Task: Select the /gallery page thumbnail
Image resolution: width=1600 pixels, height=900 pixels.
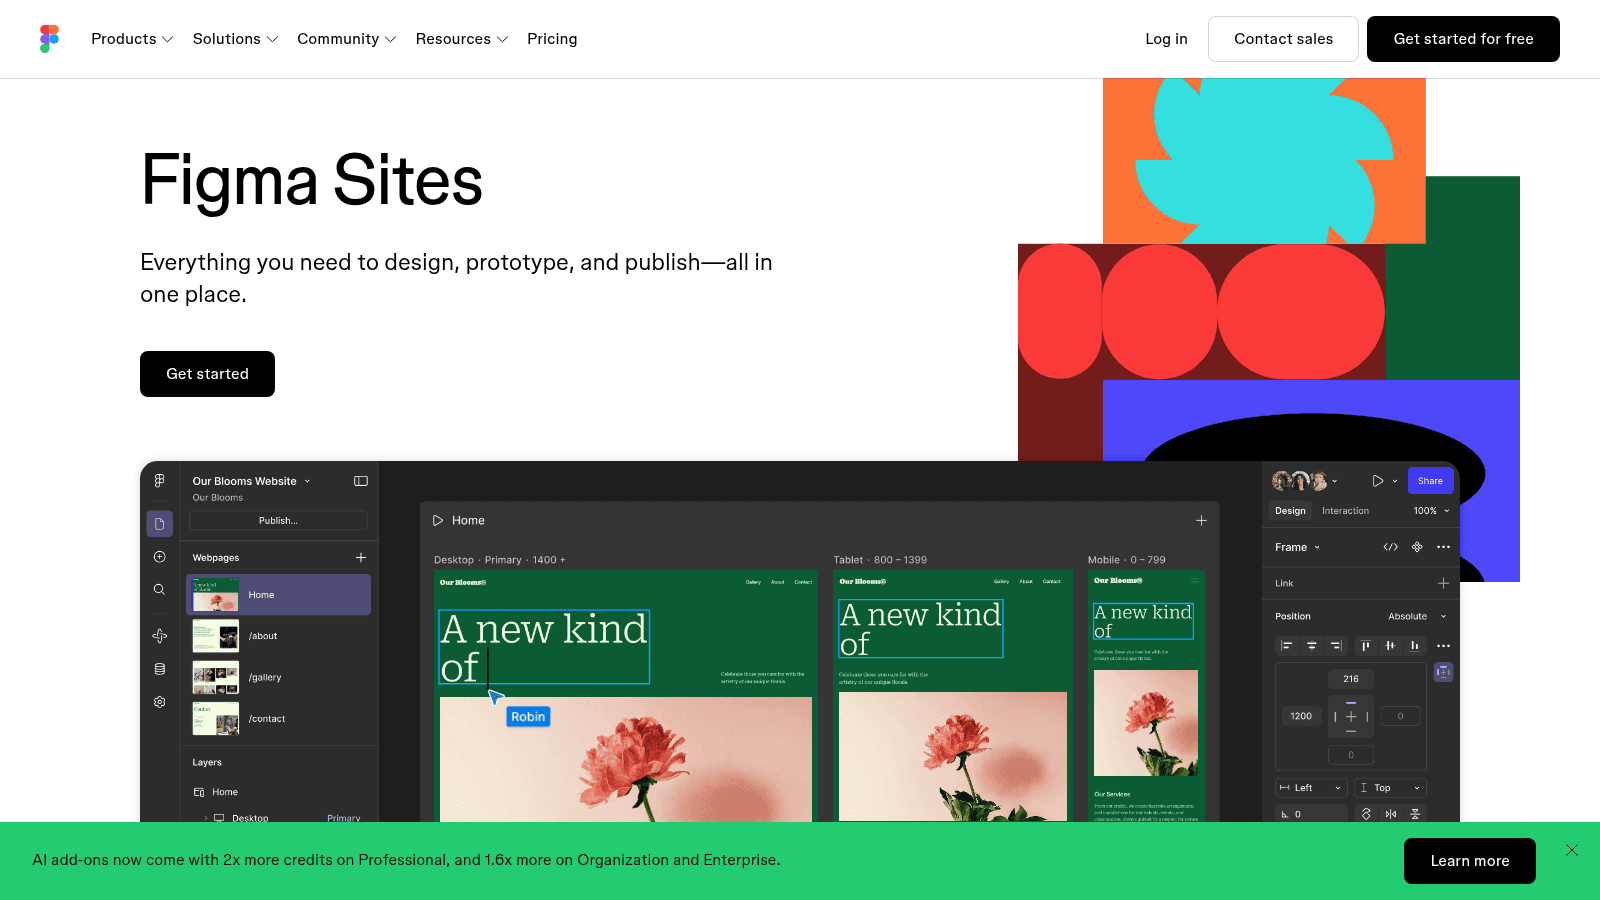Action: [x=216, y=677]
